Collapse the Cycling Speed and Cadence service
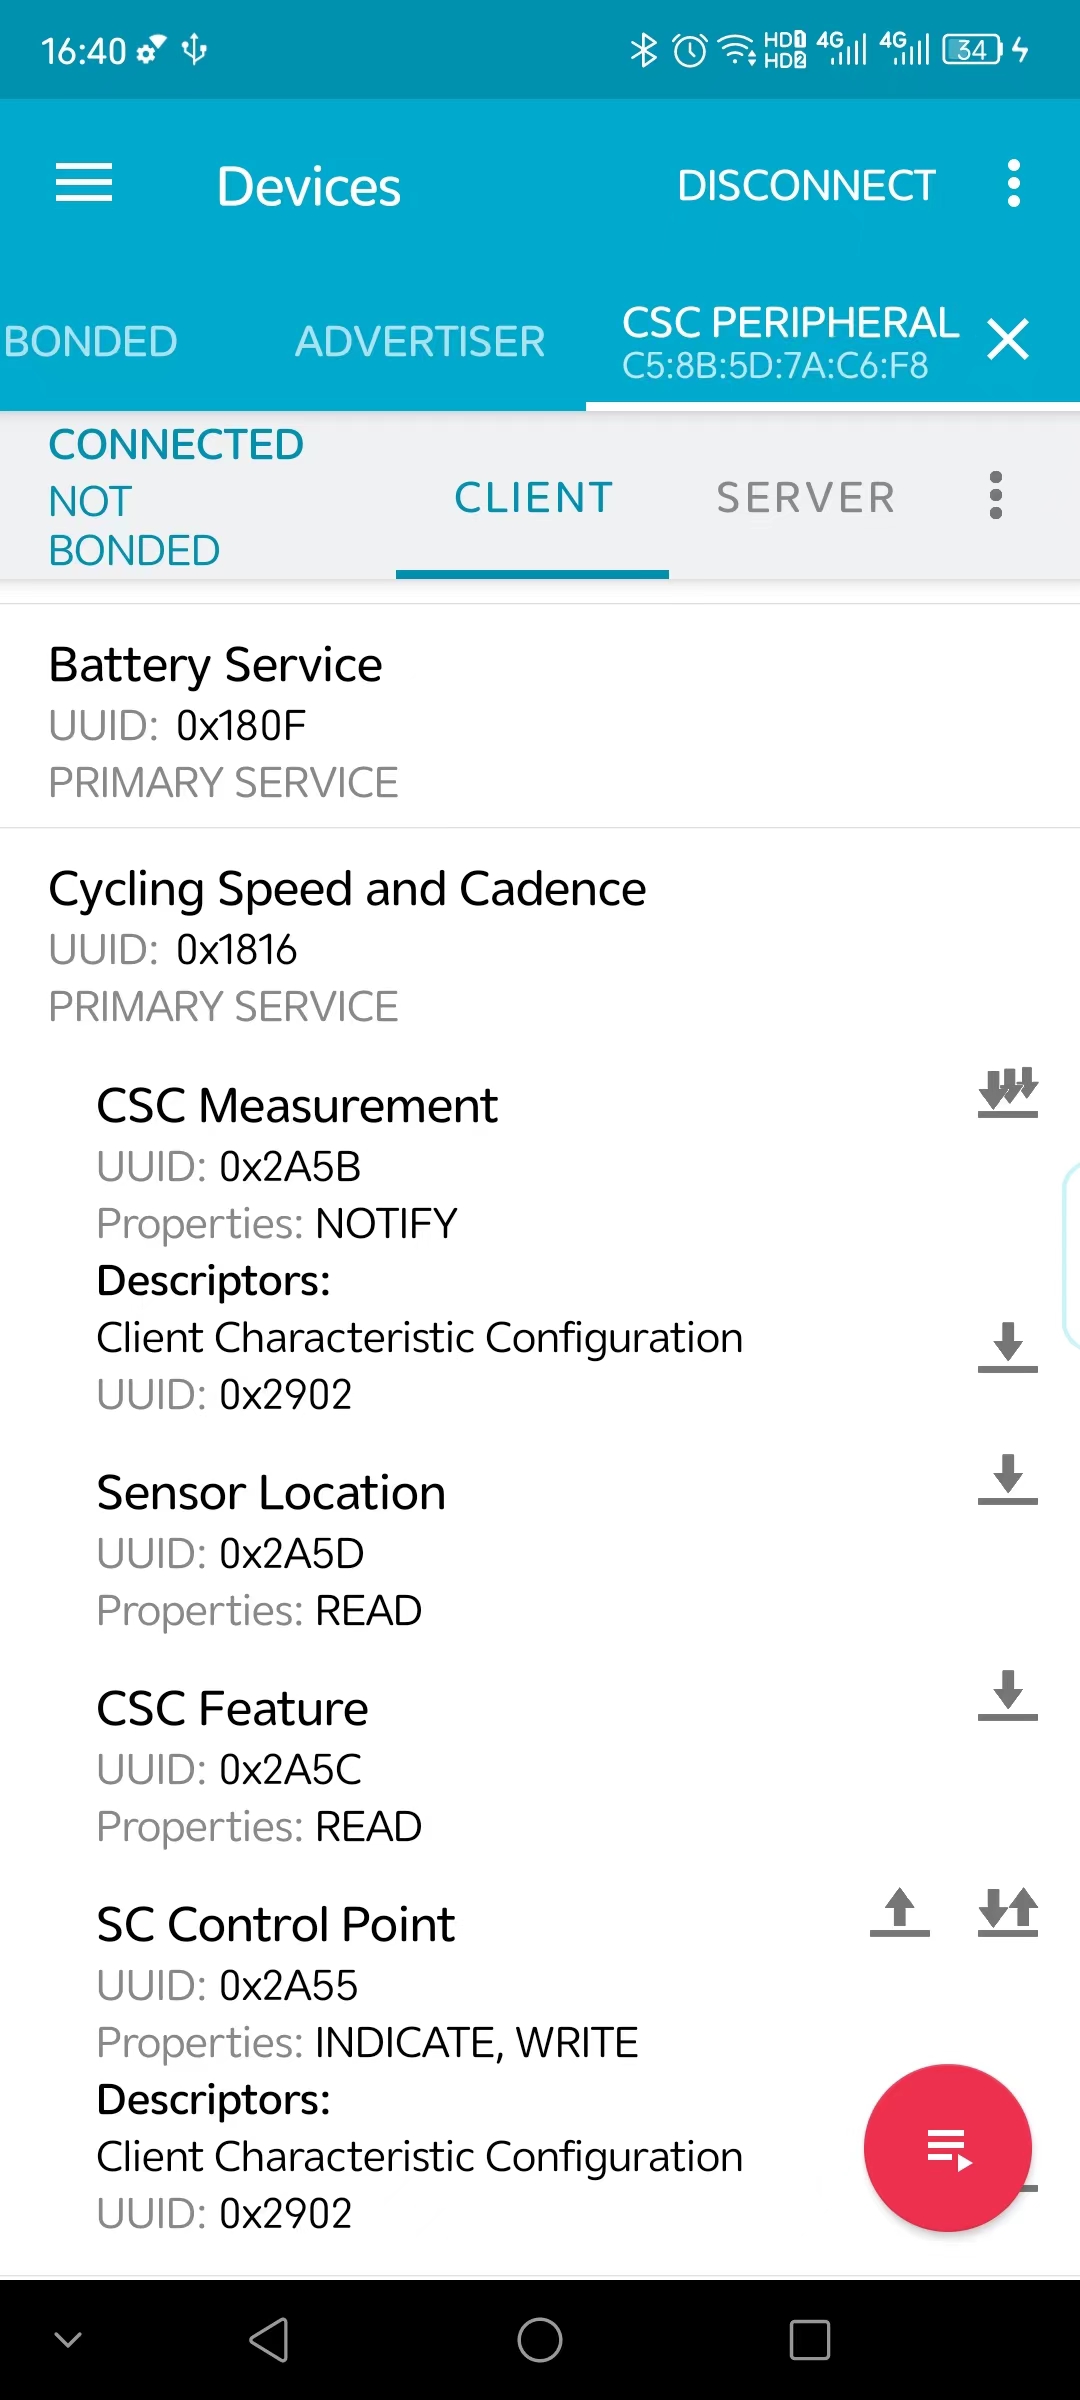This screenshot has width=1080, height=2400. pos(540,944)
